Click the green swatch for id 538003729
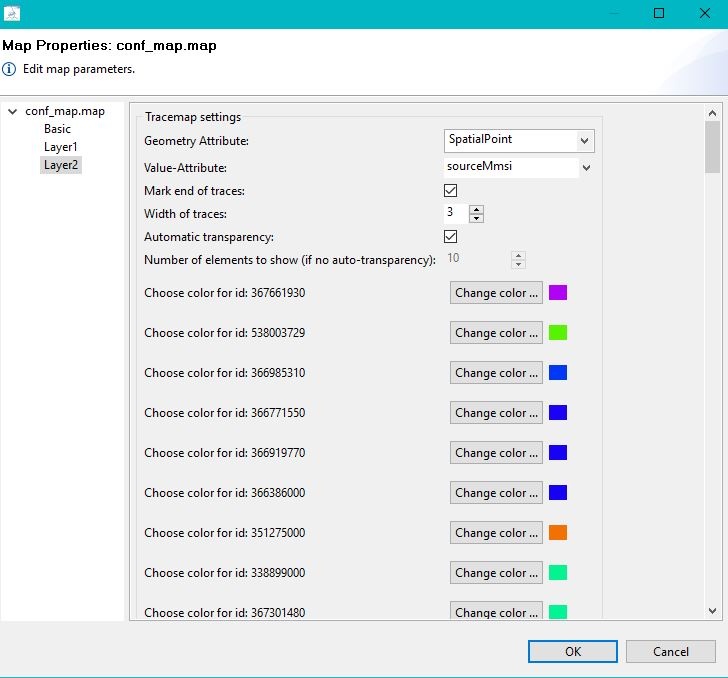This screenshot has width=728, height=678. pyautogui.click(x=558, y=333)
